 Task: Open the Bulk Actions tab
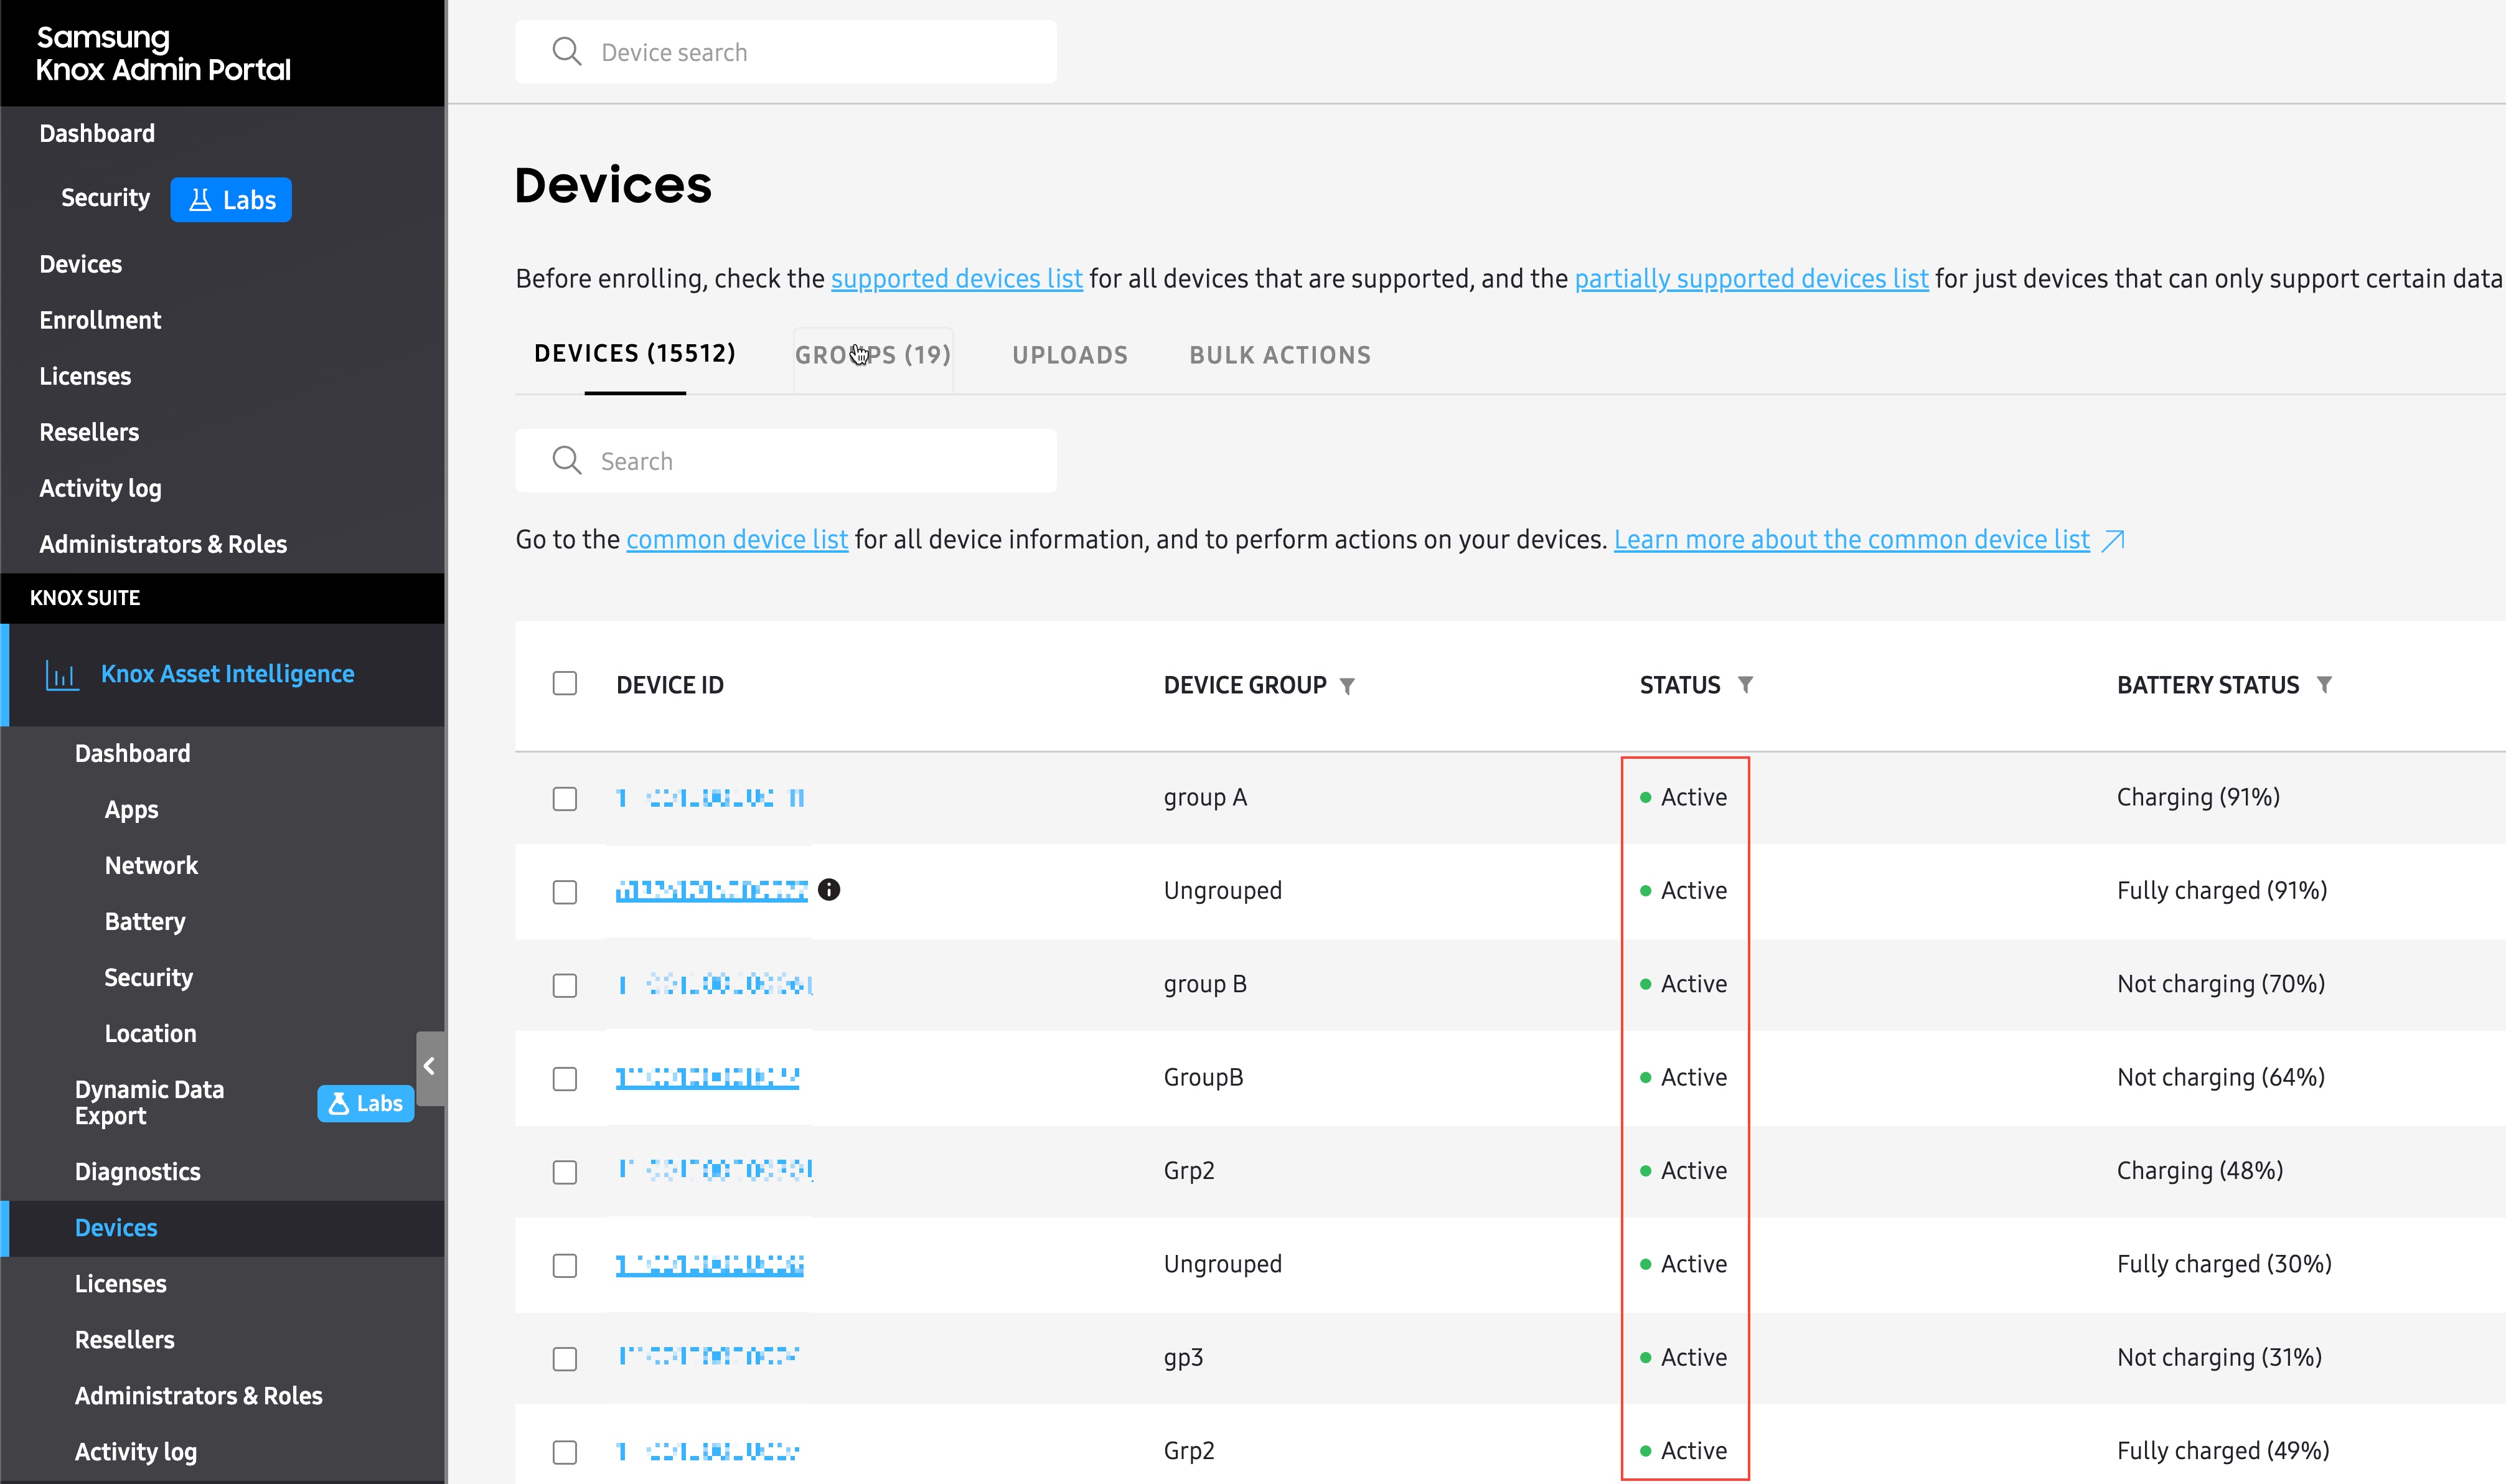pos(1280,355)
